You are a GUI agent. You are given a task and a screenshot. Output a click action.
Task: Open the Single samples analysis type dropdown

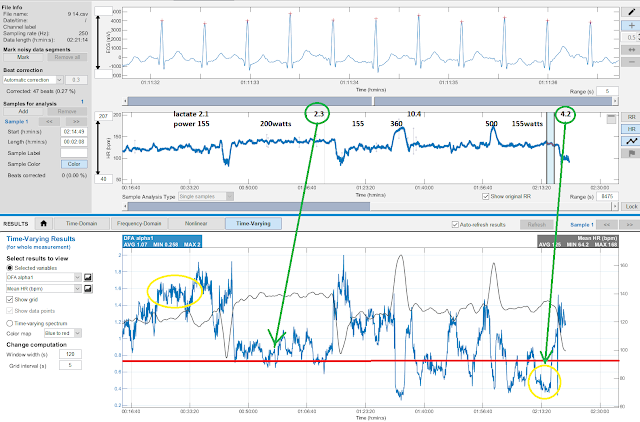[x=206, y=196]
